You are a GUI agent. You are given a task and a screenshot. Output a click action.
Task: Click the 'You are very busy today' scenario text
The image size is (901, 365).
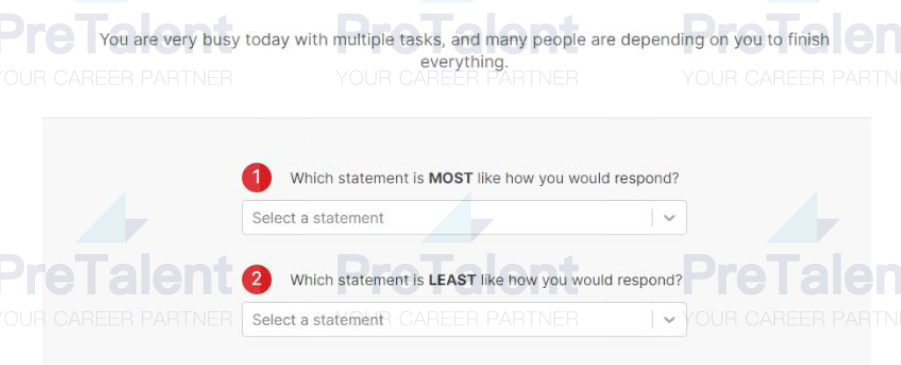pyautogui.click(x=464, y=50)
